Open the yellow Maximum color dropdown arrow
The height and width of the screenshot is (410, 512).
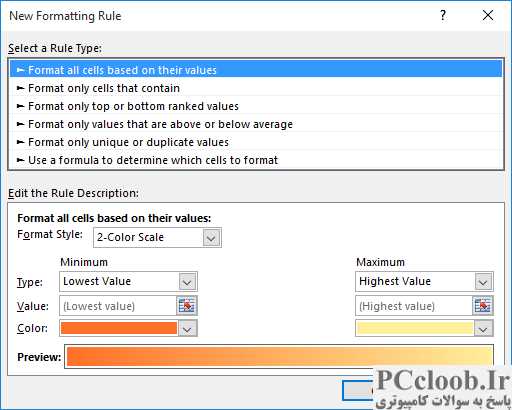(x=483, y=329)
